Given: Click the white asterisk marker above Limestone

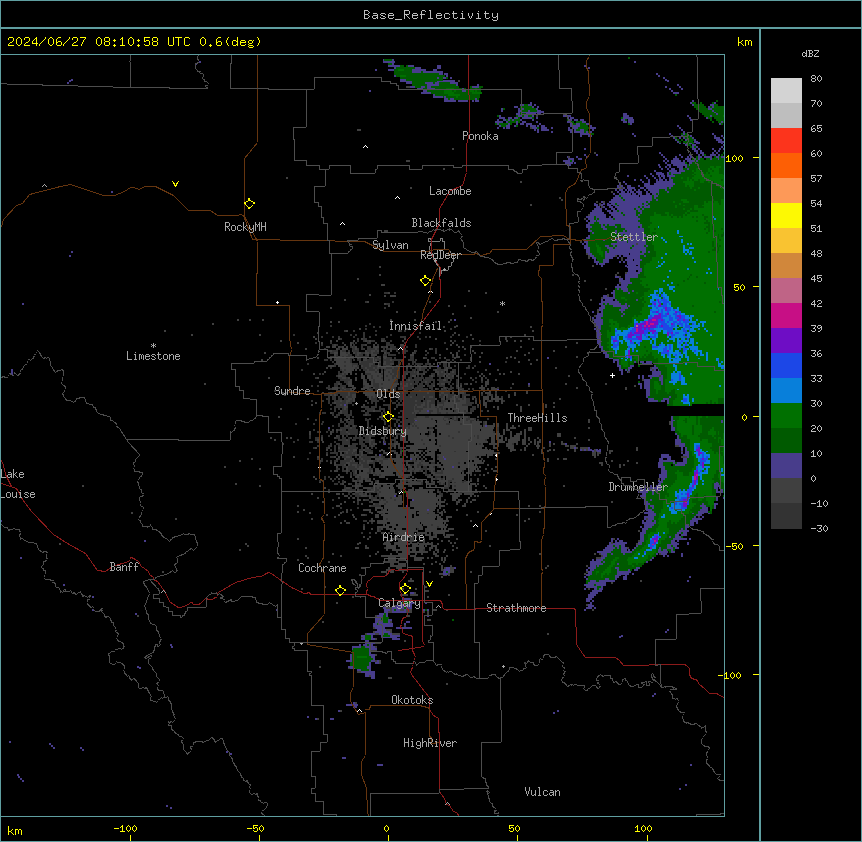Looking at the screenshot, I should coord(153,346).
